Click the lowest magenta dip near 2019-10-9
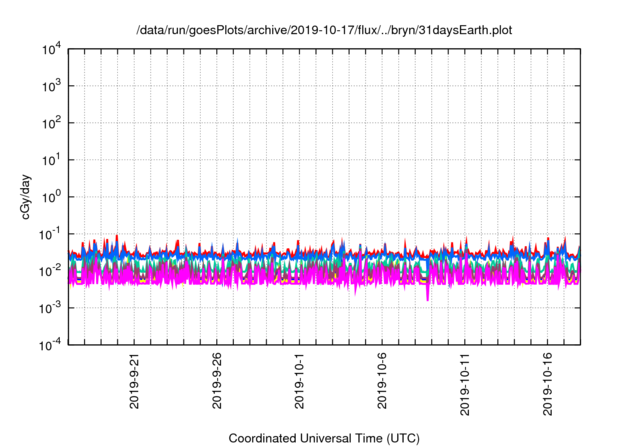 [x=428, y=298]
